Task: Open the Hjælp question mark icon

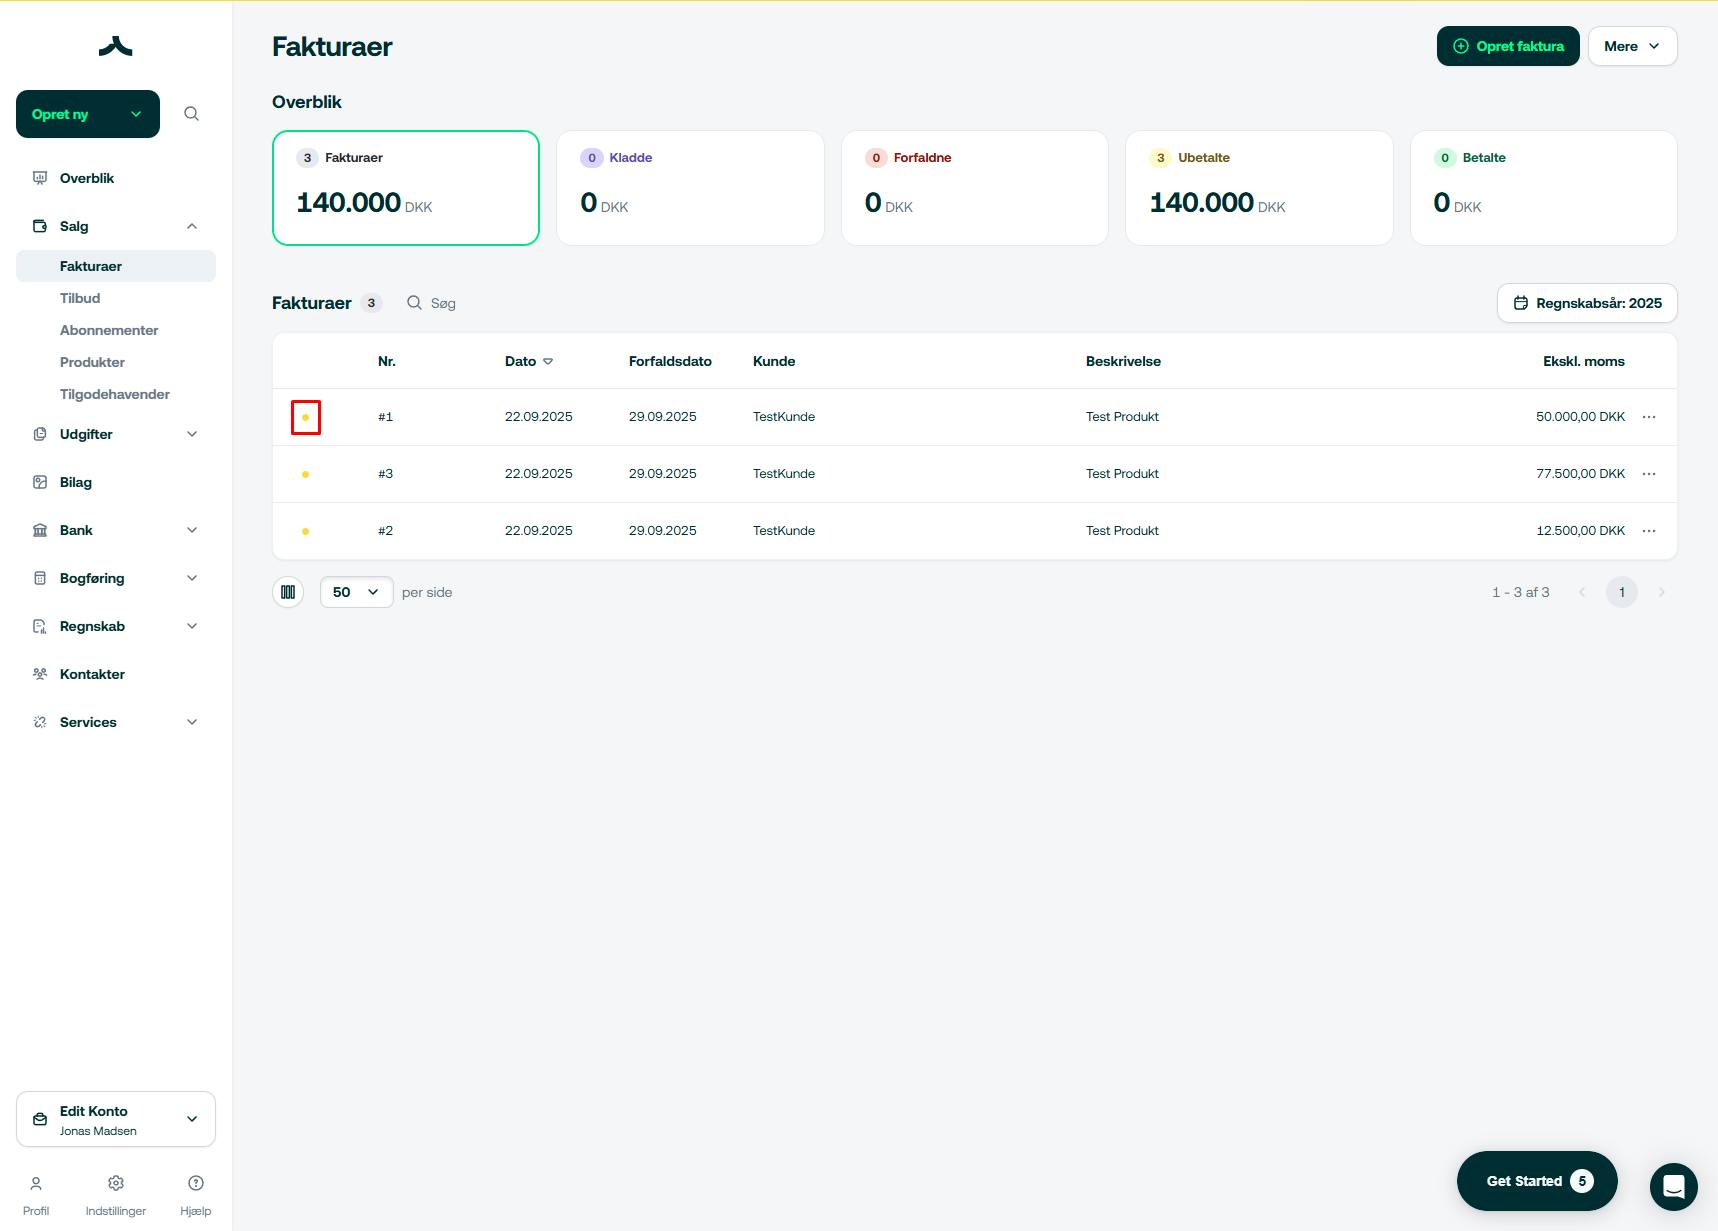Action: pos(196,1184)
